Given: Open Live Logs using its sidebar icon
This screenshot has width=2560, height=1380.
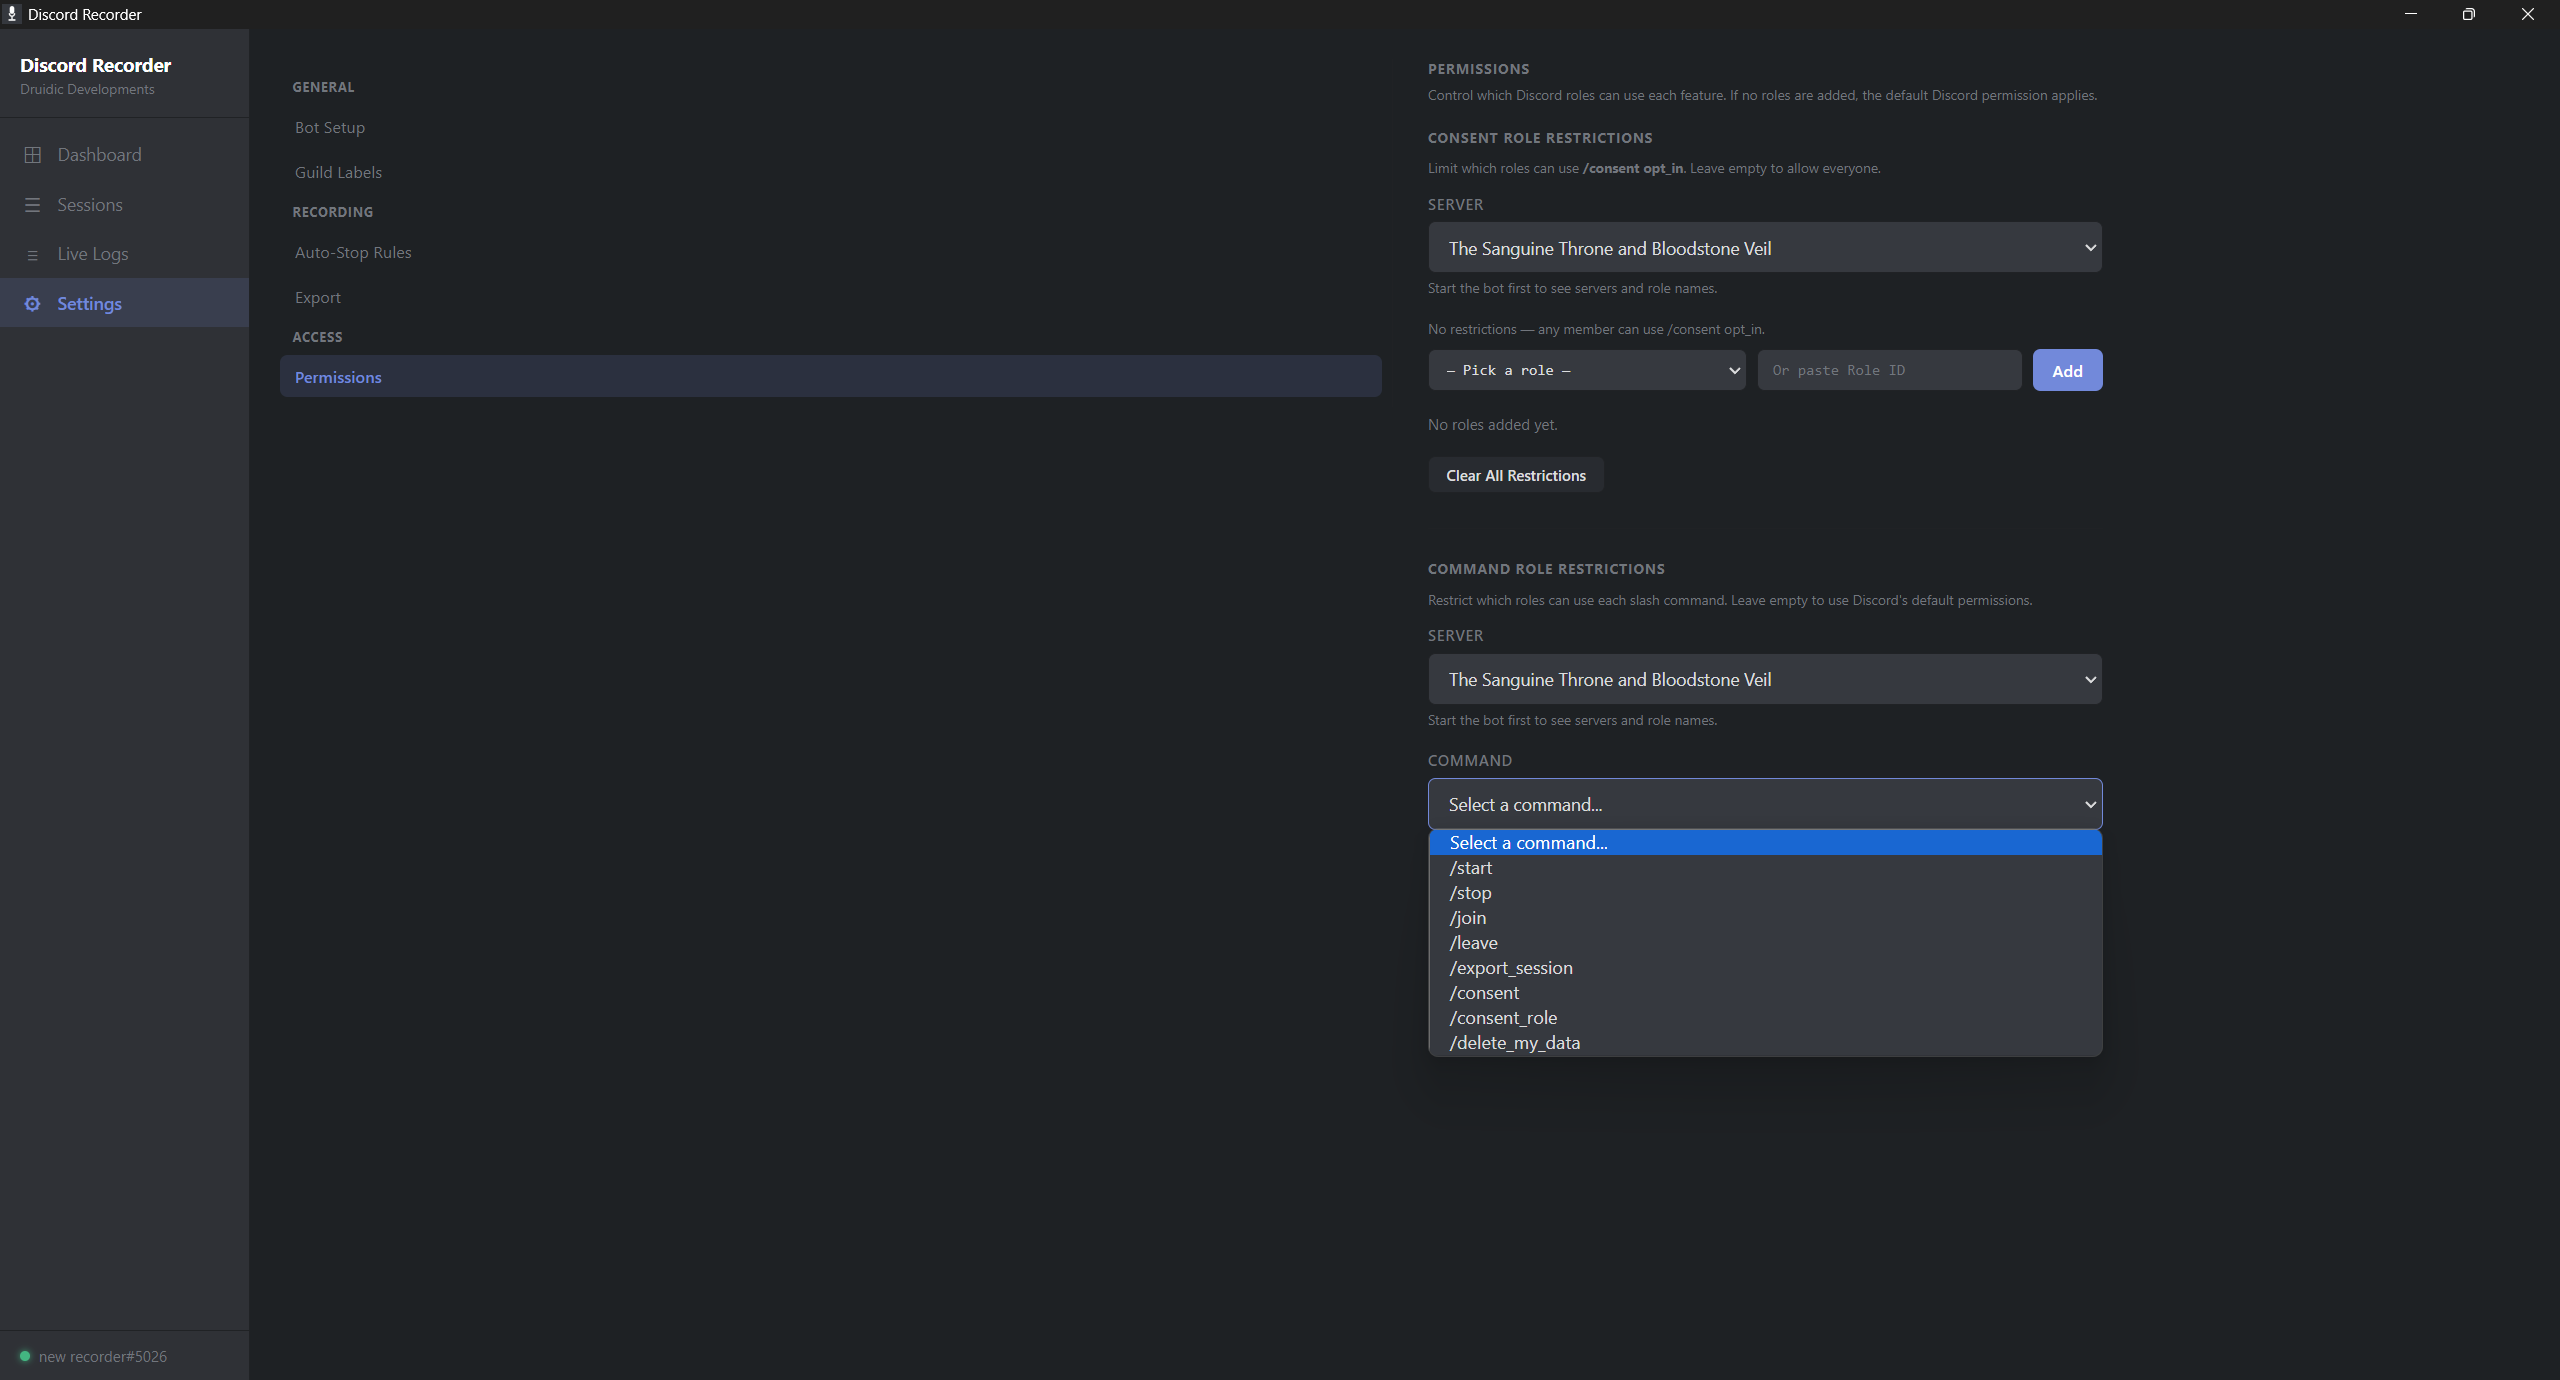Looking at the screenshot, I should (33, 254).
